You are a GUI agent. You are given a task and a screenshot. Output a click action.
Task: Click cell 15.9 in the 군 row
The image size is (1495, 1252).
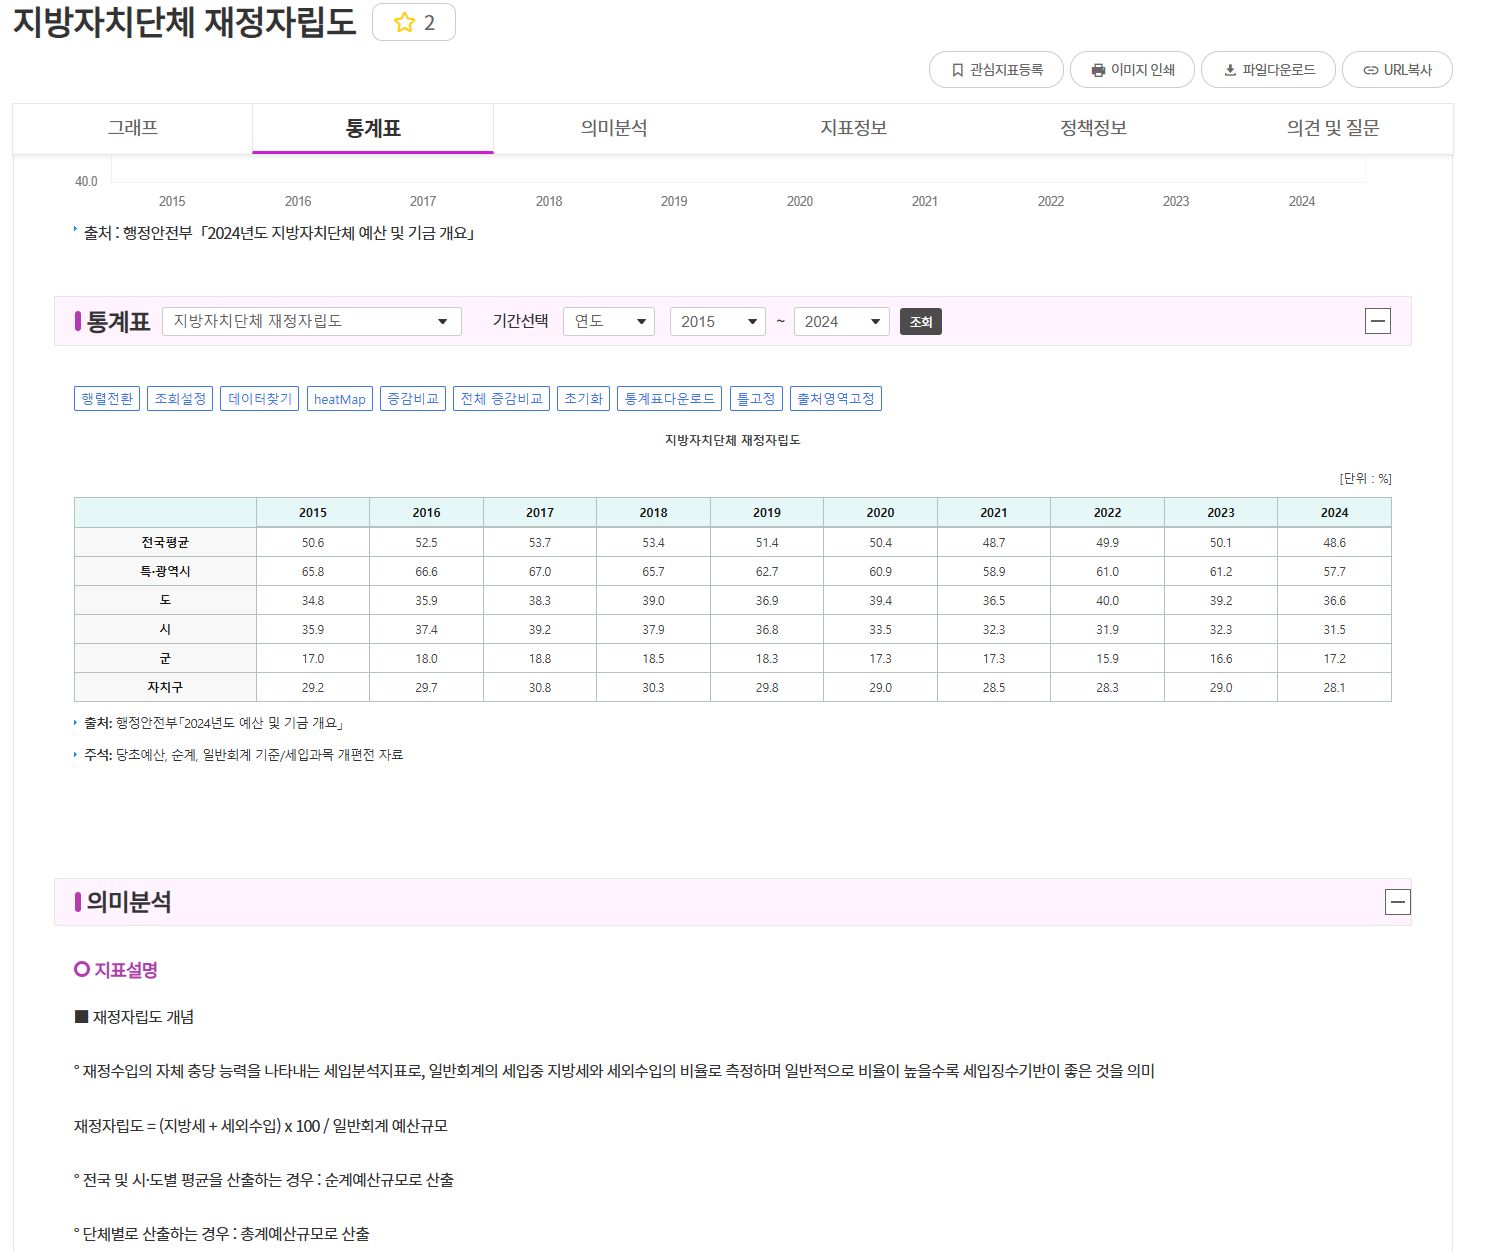pyautogui.click(x=1107, y=658)
